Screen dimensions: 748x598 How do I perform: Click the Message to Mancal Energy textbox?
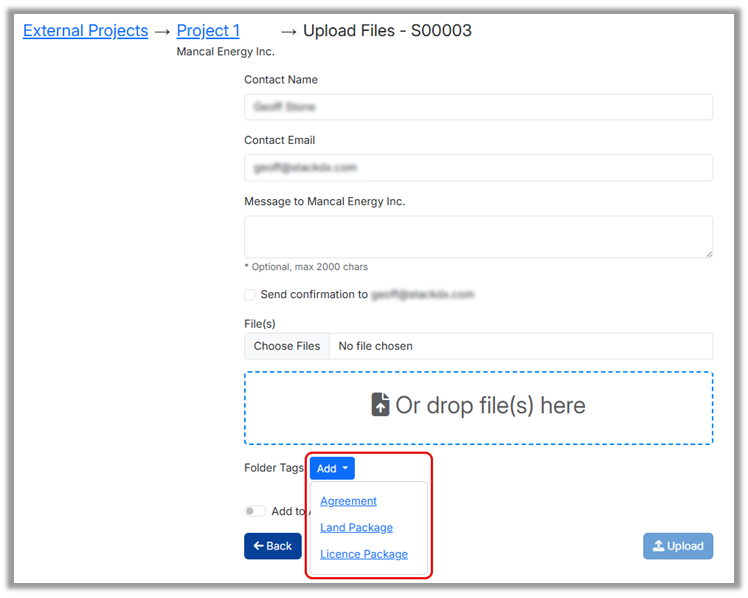click(x=478, y=237)
